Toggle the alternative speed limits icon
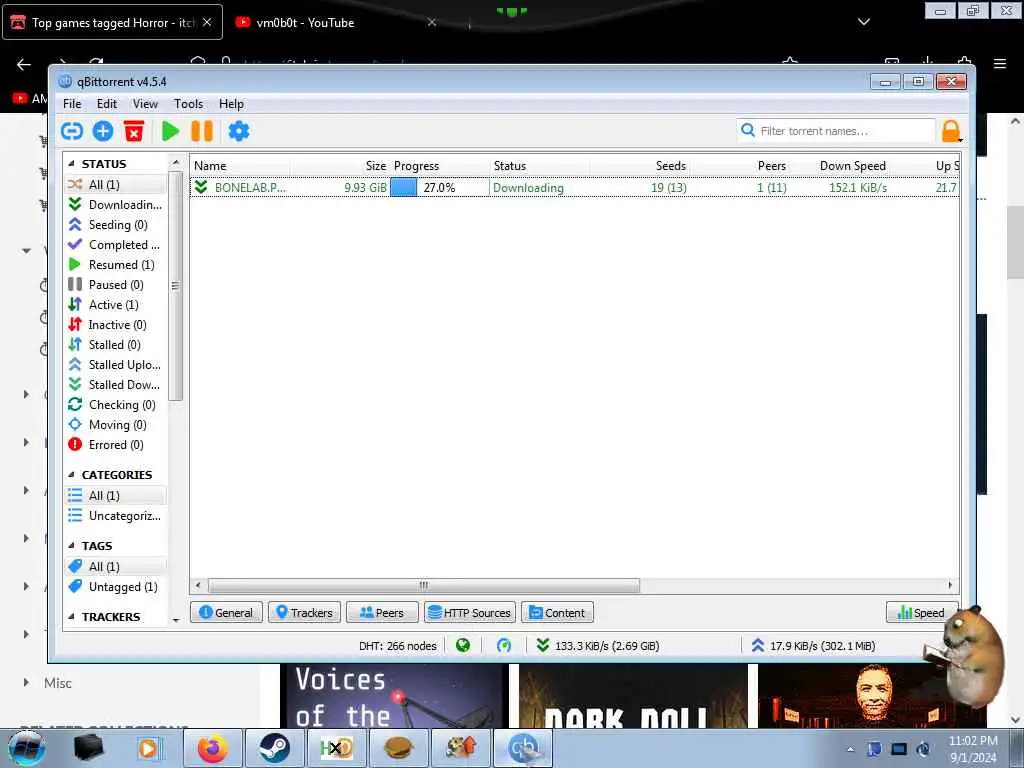Image resolution: width=1024 pixels, height=768 pixels. coord(504,646)
